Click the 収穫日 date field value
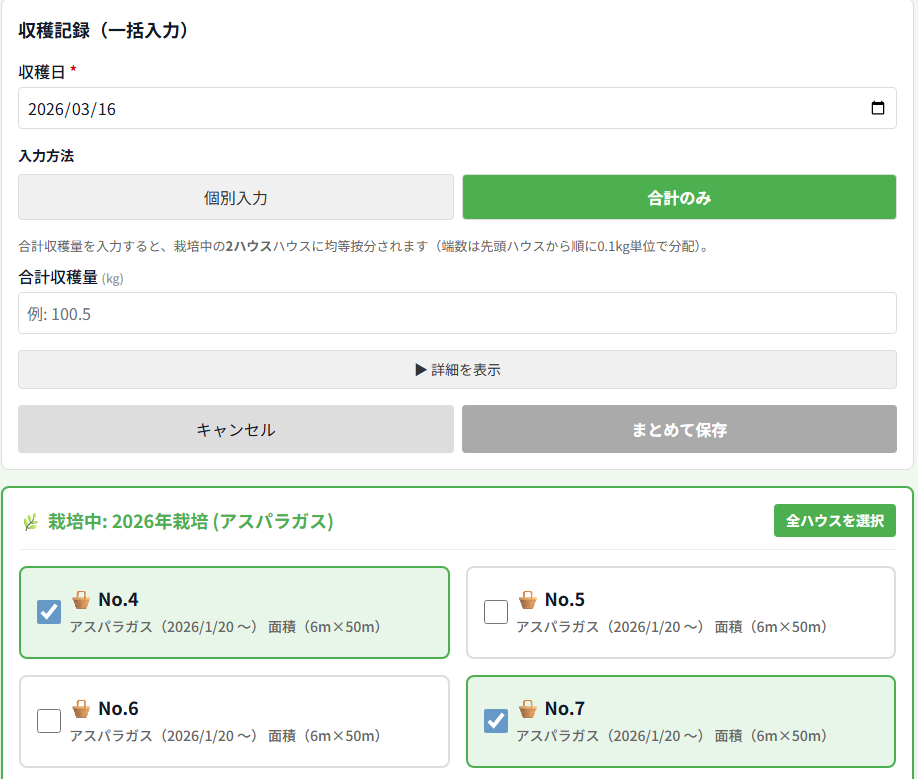The width and height of the screenshot is (918, 779). pos(72,109)
